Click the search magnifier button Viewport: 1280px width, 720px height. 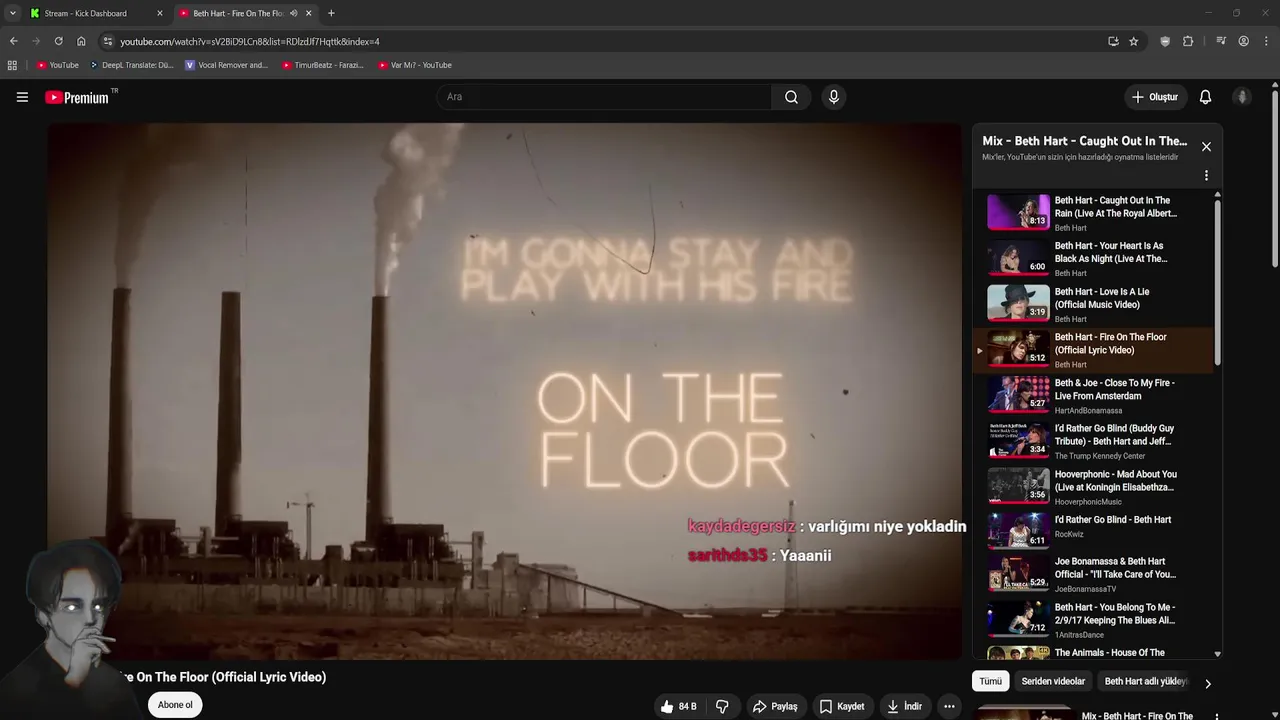(791, 97)
